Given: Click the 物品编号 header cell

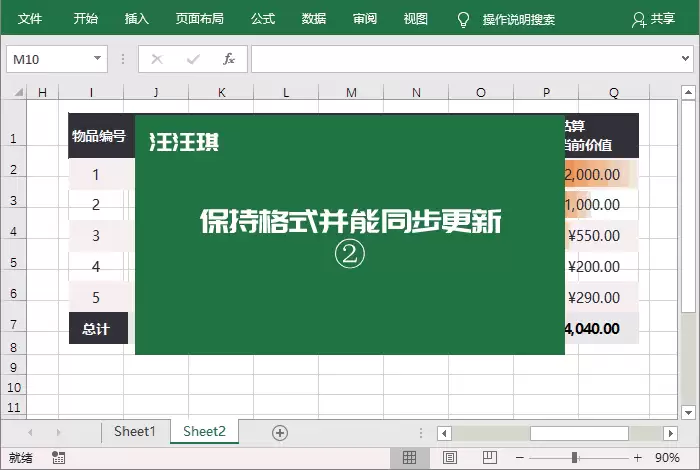Looking at the screenshot, I should 99,136.
